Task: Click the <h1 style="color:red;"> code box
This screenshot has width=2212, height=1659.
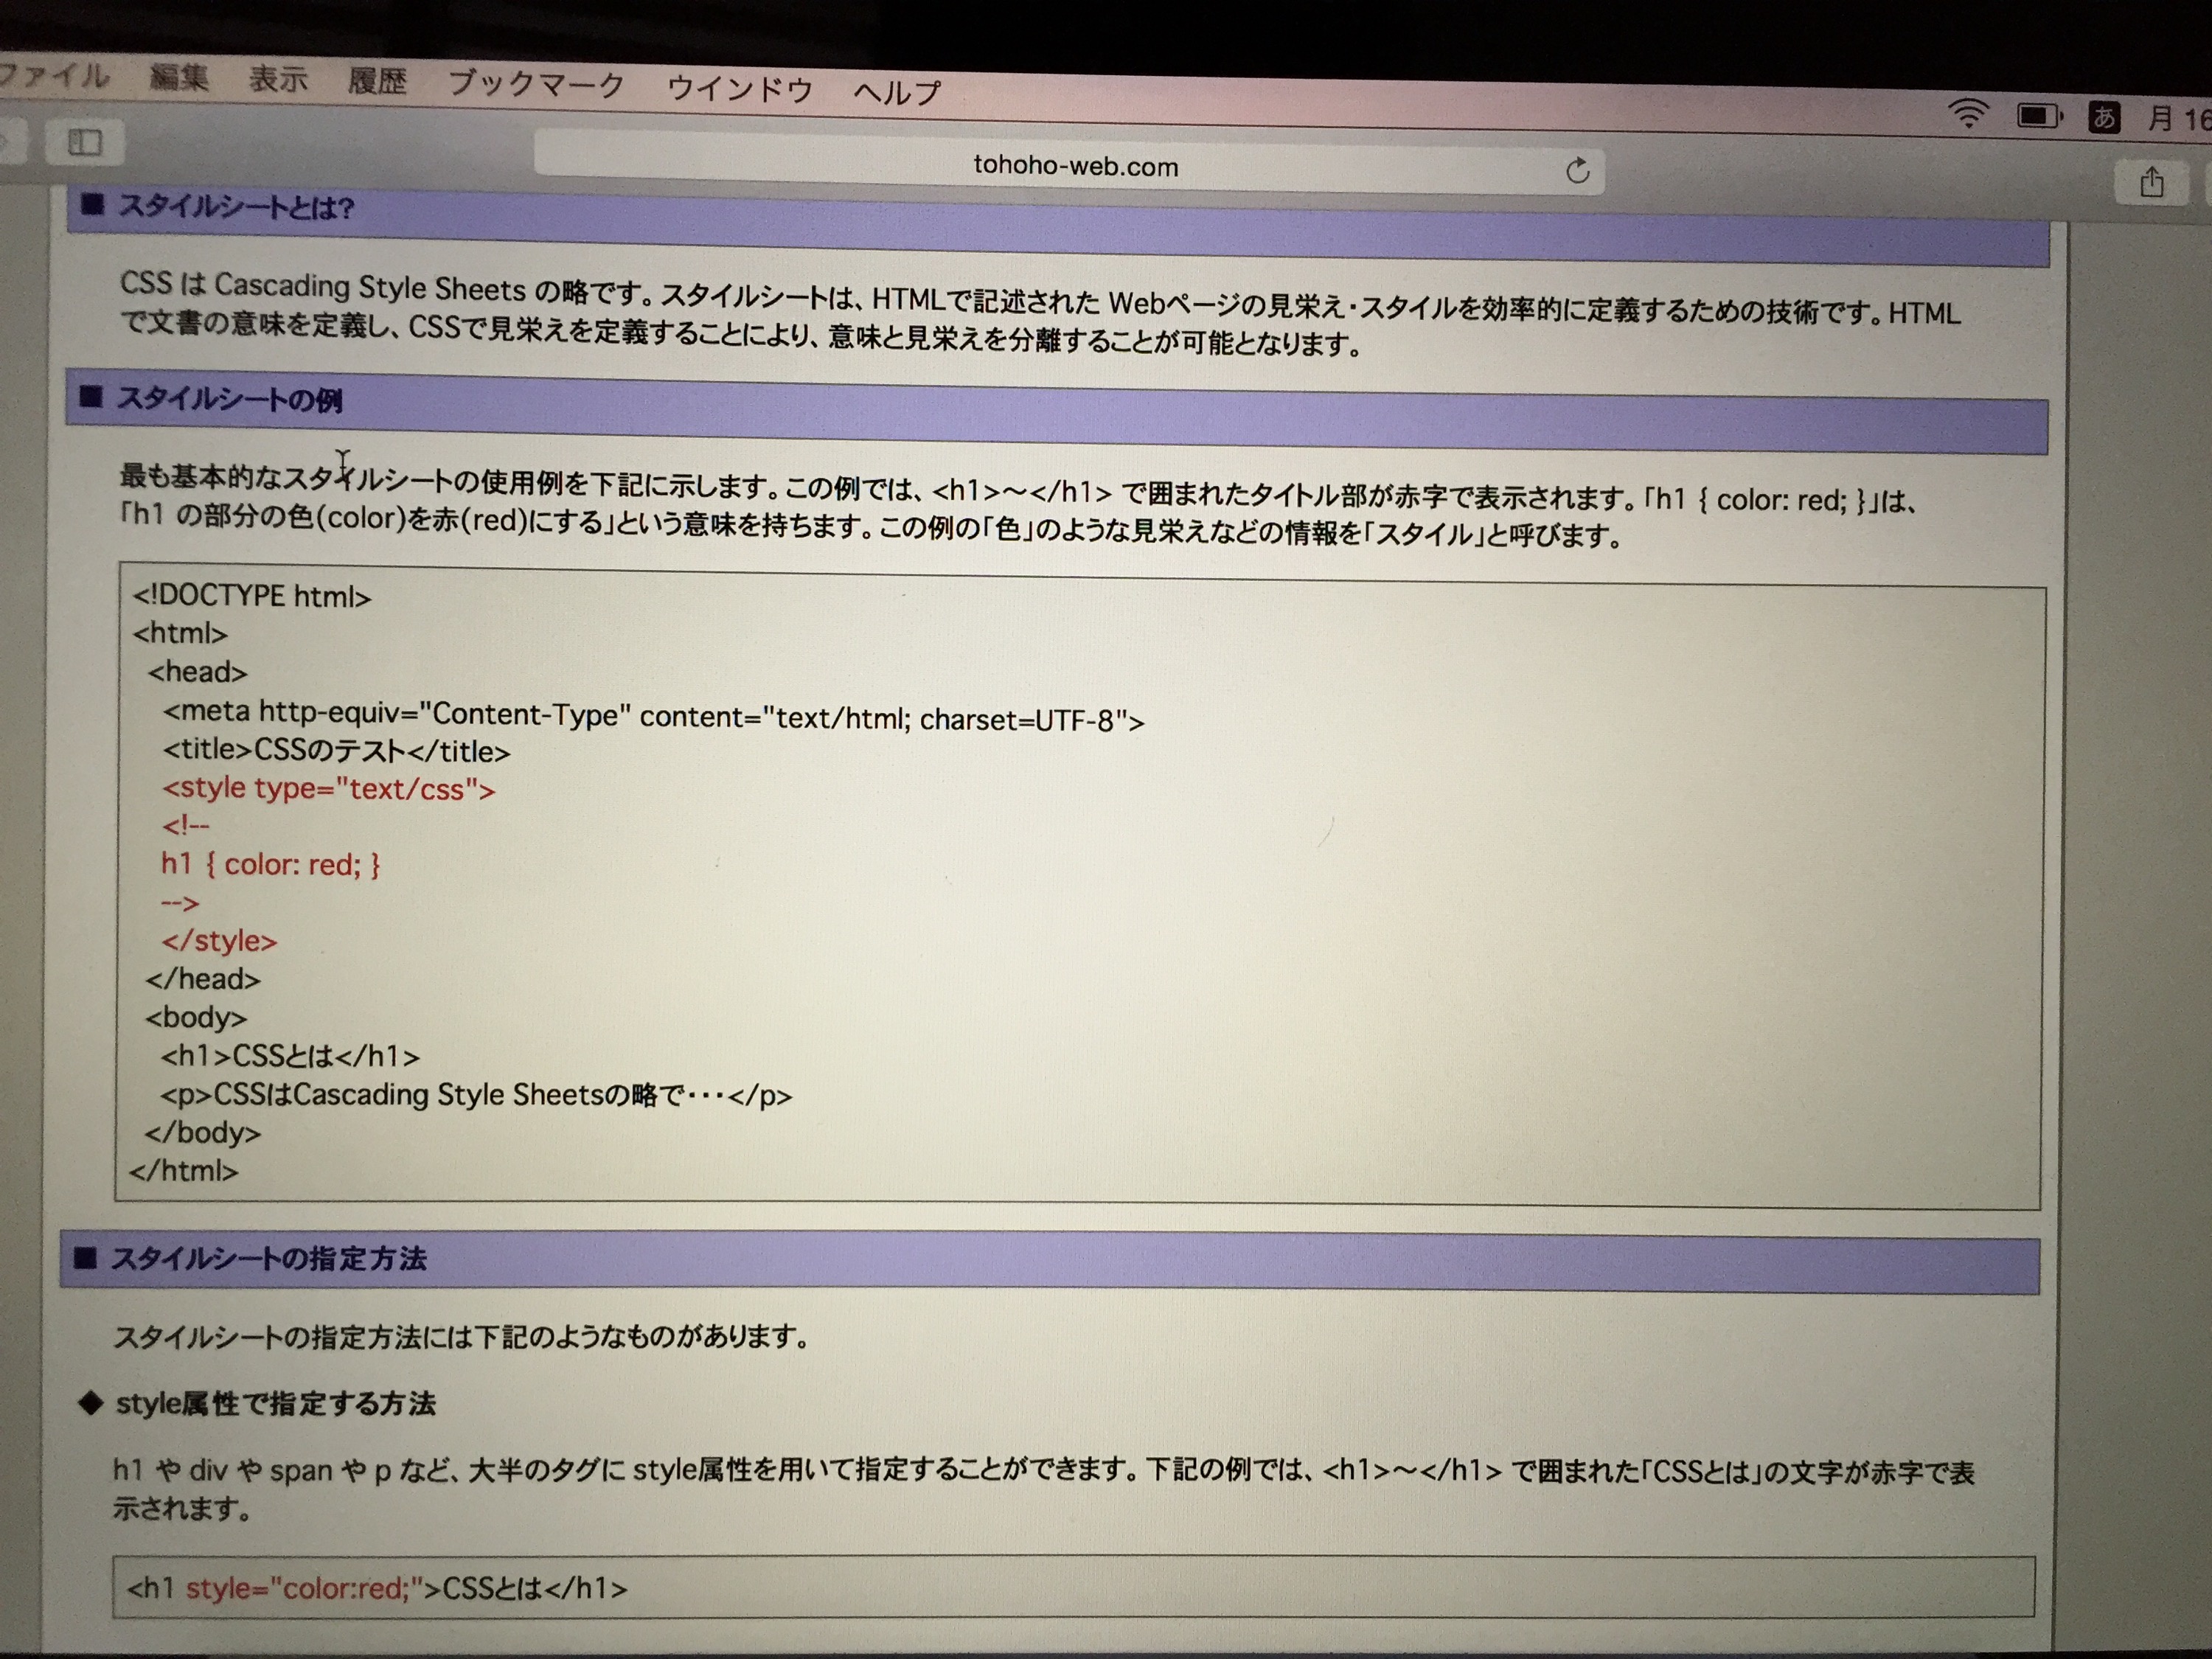Action: click(x=1072, y=1587)
